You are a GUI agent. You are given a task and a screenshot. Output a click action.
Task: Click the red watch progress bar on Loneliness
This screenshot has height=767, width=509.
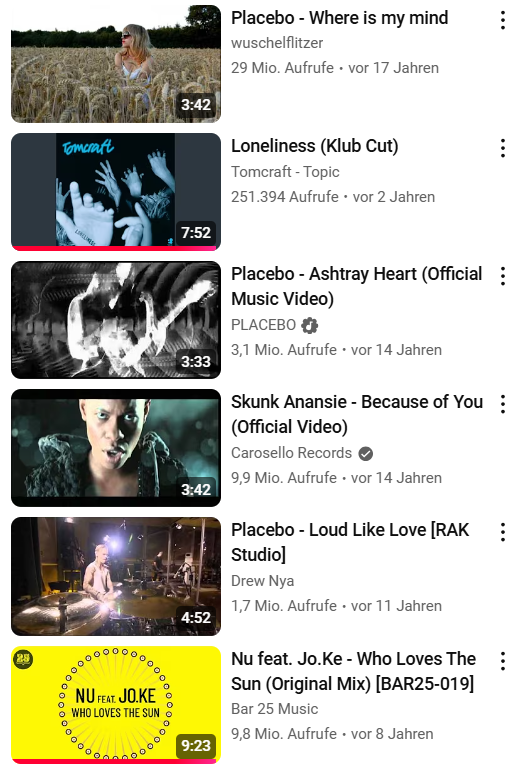[113, 248]
